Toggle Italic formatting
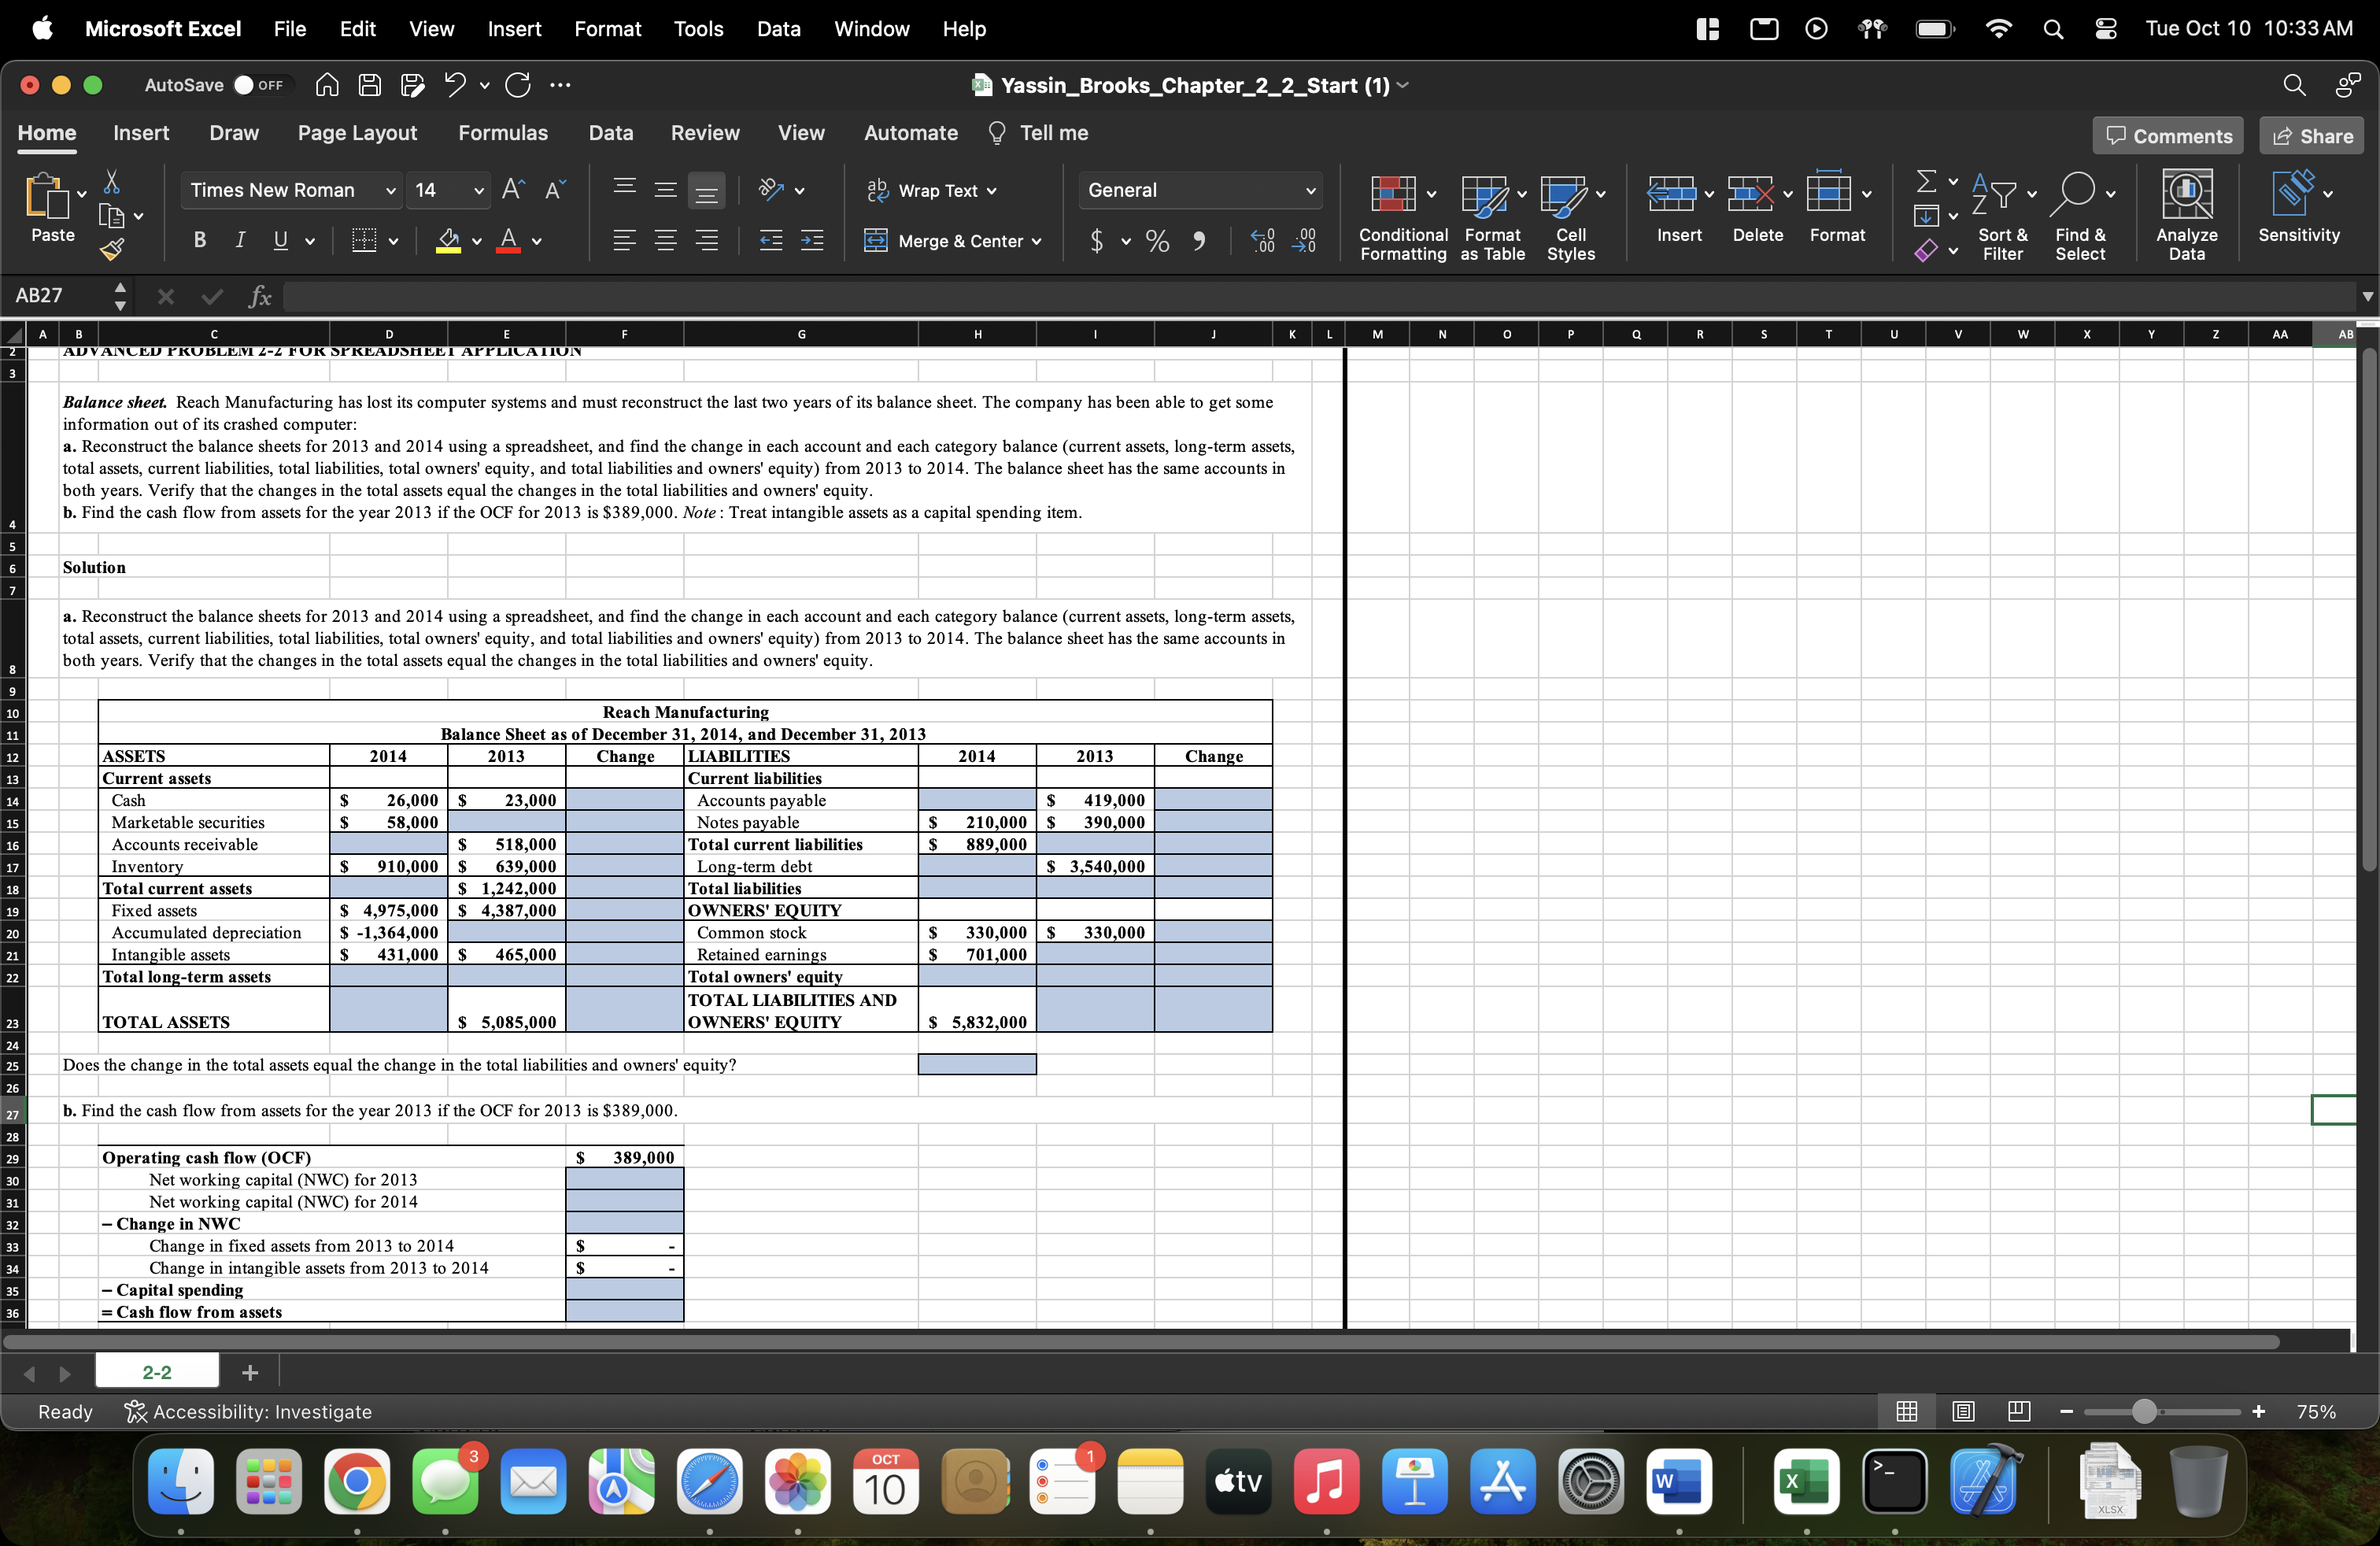This screenshot has height=1546, width=2380. click(240, 240)
